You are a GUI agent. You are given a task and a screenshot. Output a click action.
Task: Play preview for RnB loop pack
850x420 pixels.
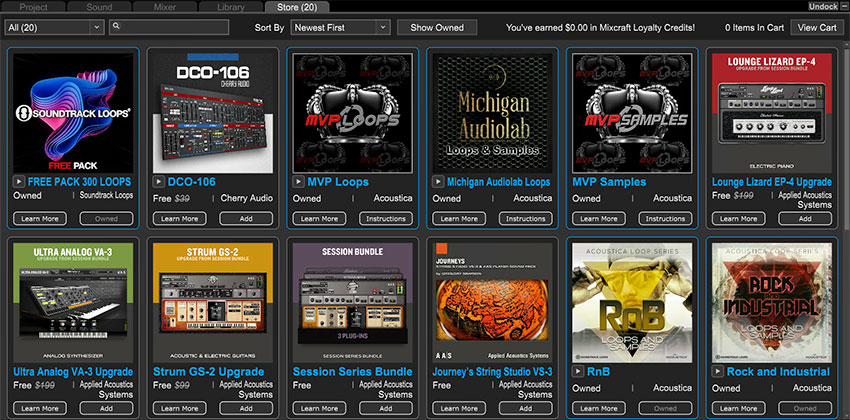[578, 372]
